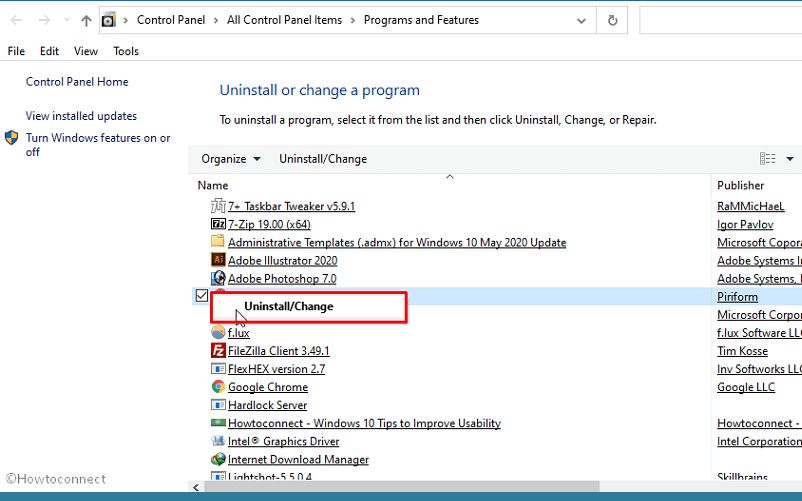Click Uninstall/Change in the toolbar

[323, 159]
